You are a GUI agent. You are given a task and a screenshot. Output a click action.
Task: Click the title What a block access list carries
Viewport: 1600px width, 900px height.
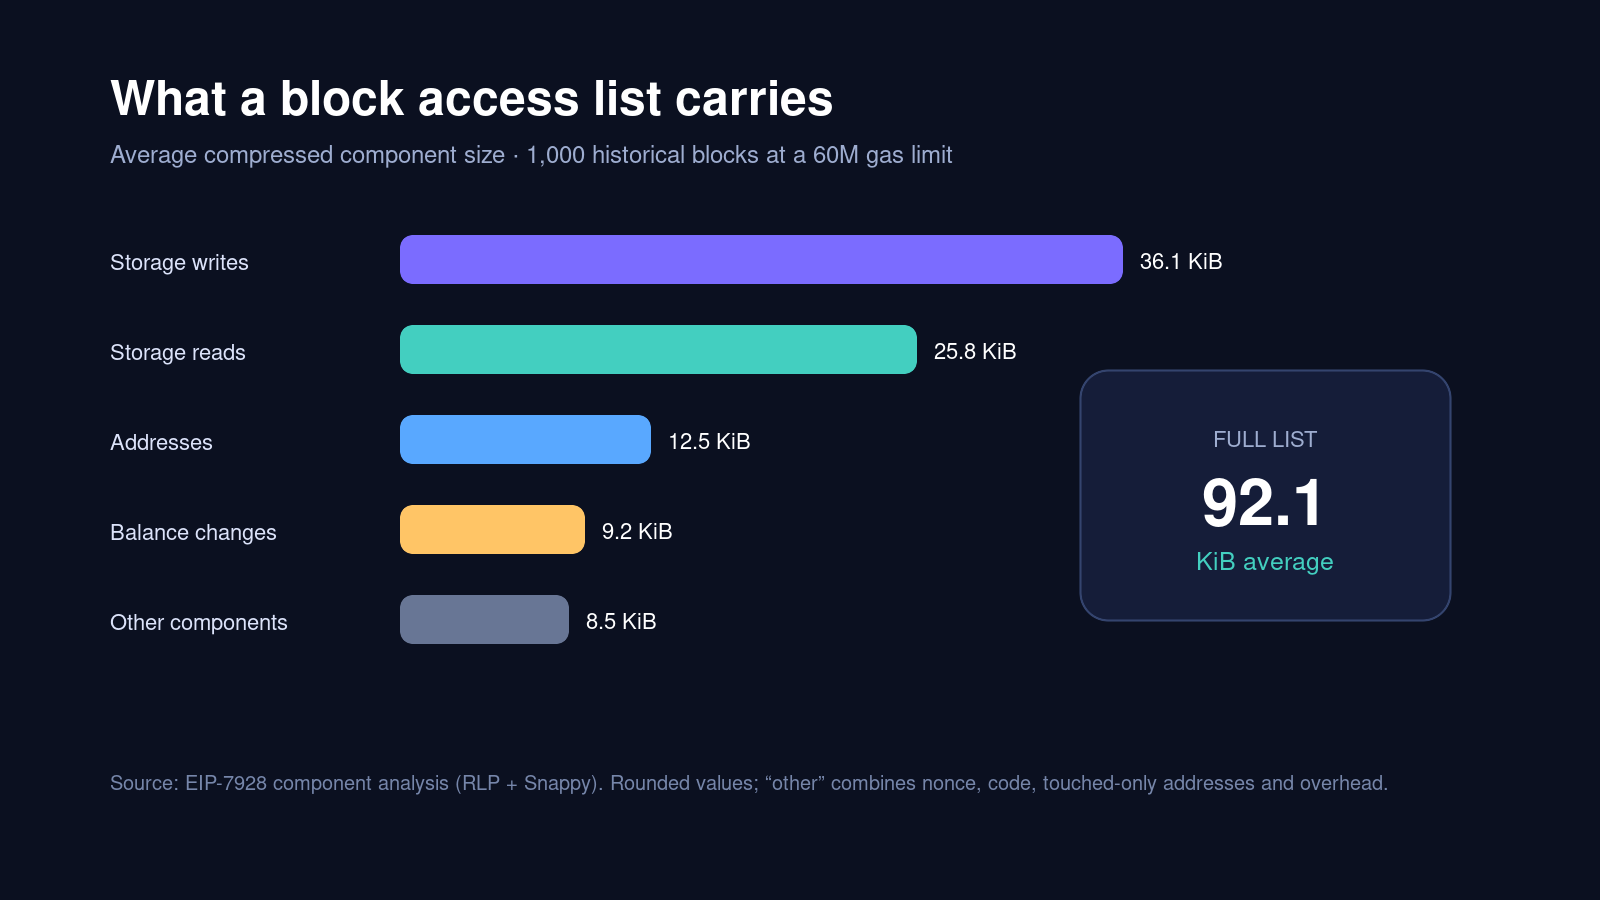pos(472,99)
